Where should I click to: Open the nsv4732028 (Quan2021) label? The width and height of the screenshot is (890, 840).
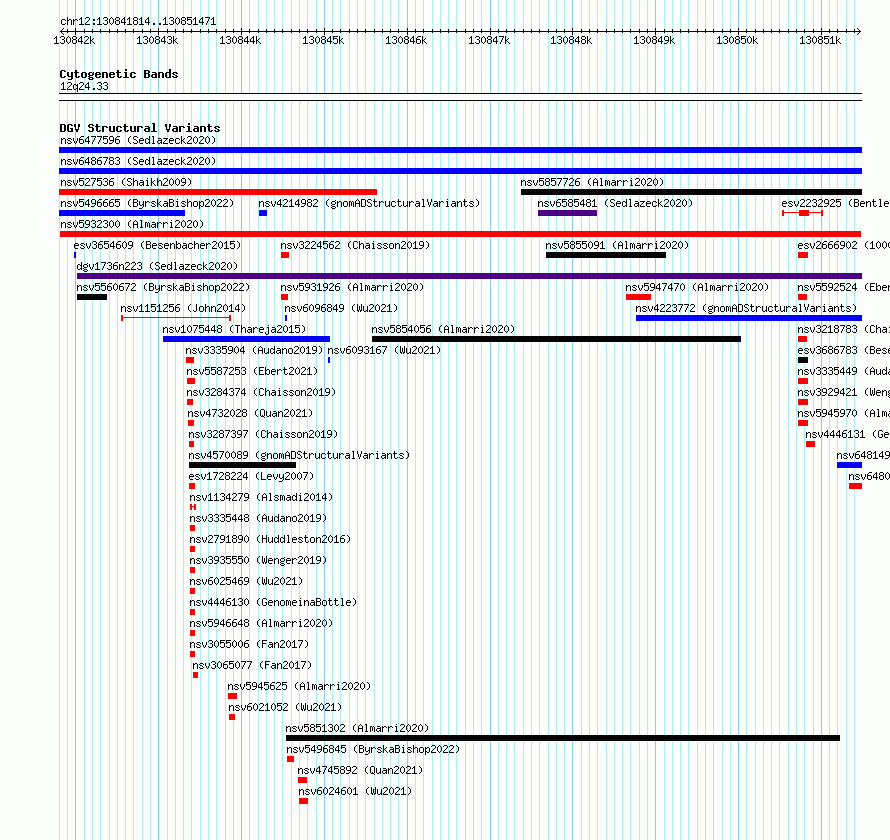point(250,413)
